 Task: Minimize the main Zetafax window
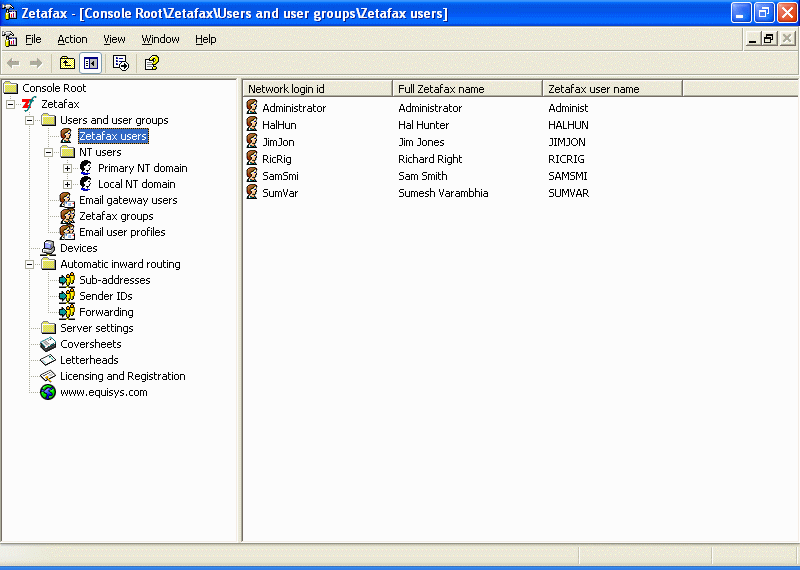(x=741, y=13)
